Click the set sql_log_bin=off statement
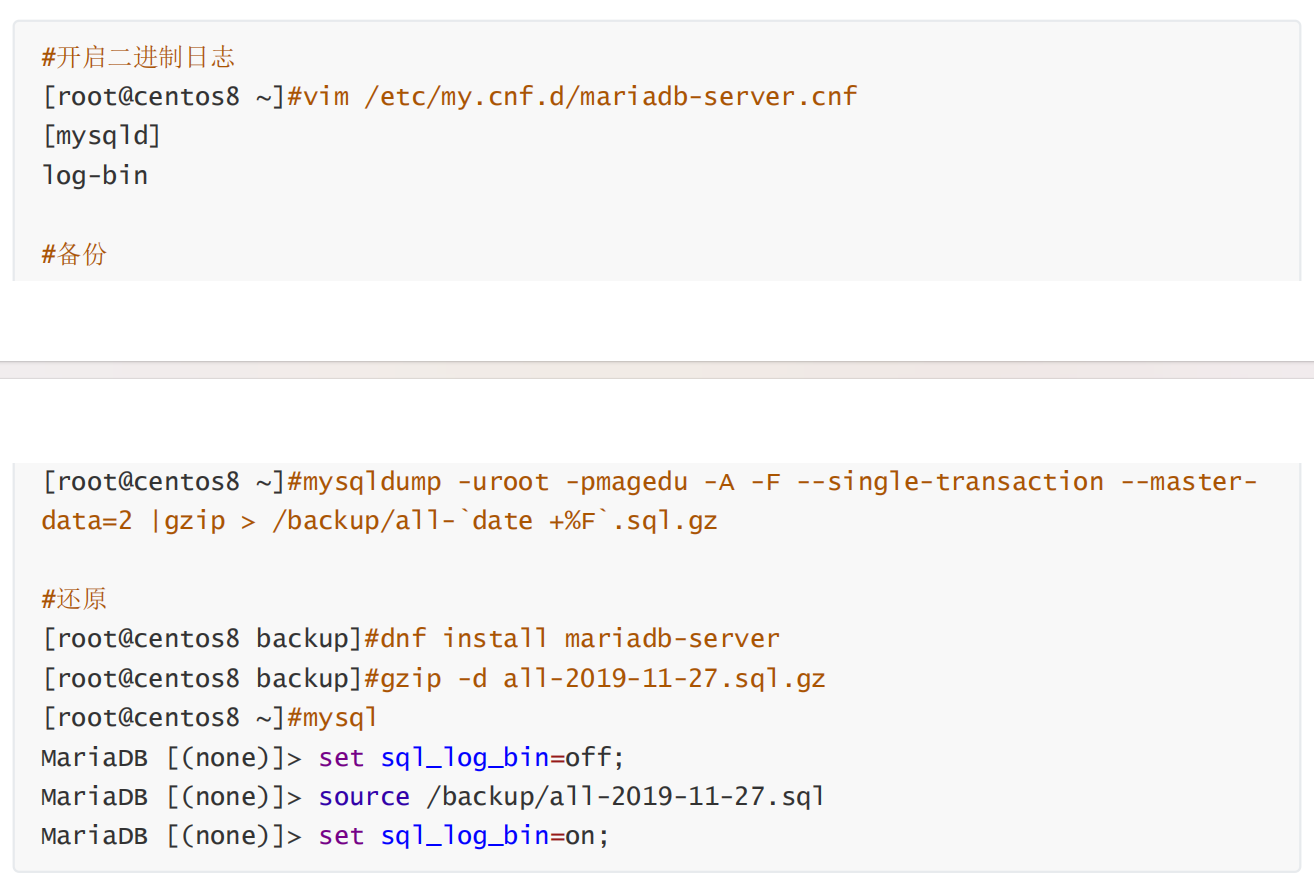 [472, 758]
